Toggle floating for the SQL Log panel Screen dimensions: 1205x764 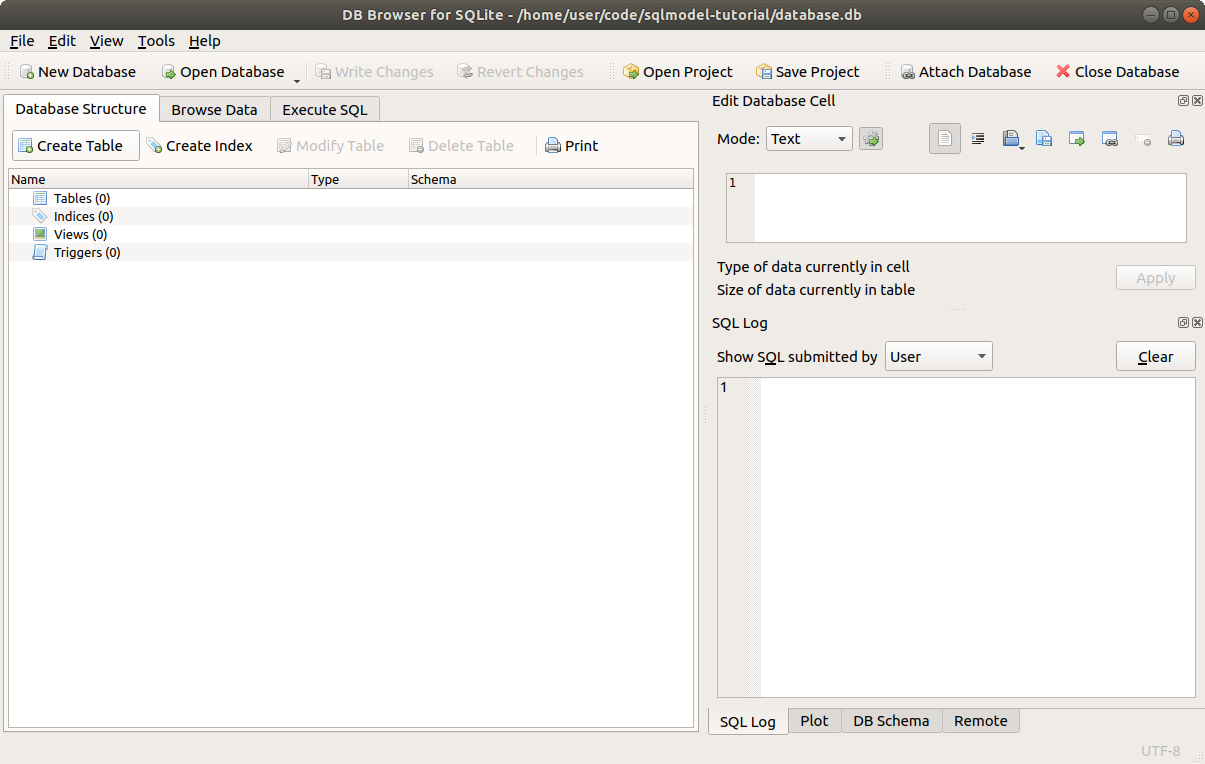[x=1183, y=323]
